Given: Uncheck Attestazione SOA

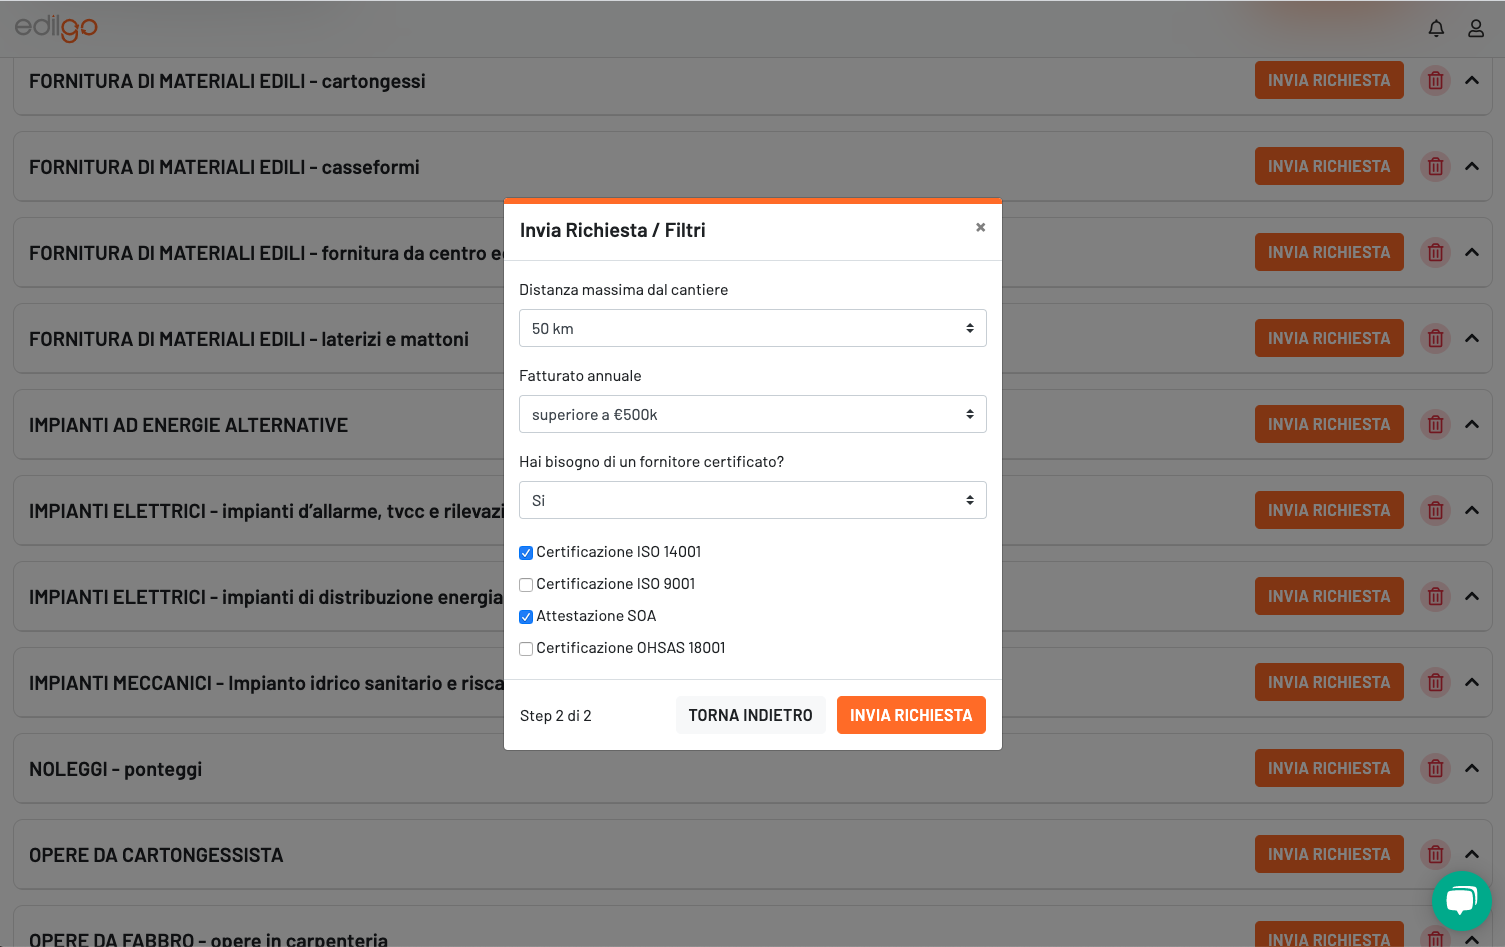Looking at the screenshot, I should [526, 617].
